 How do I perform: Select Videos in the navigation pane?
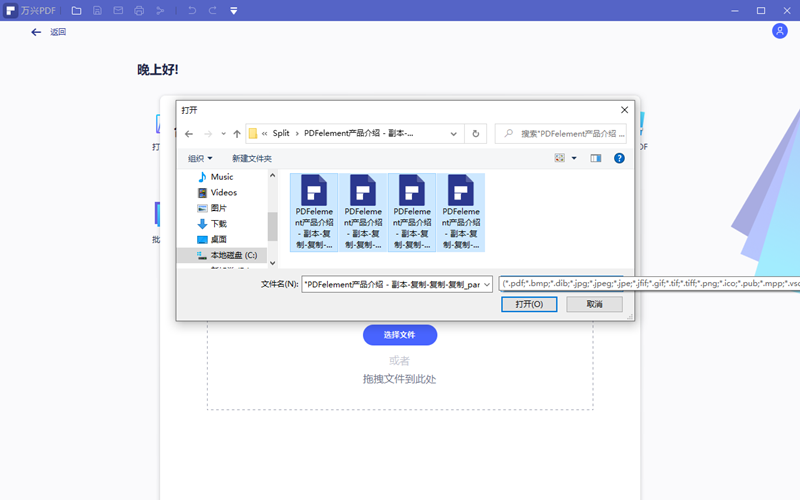pyautogui.click(x=223, y=192)
